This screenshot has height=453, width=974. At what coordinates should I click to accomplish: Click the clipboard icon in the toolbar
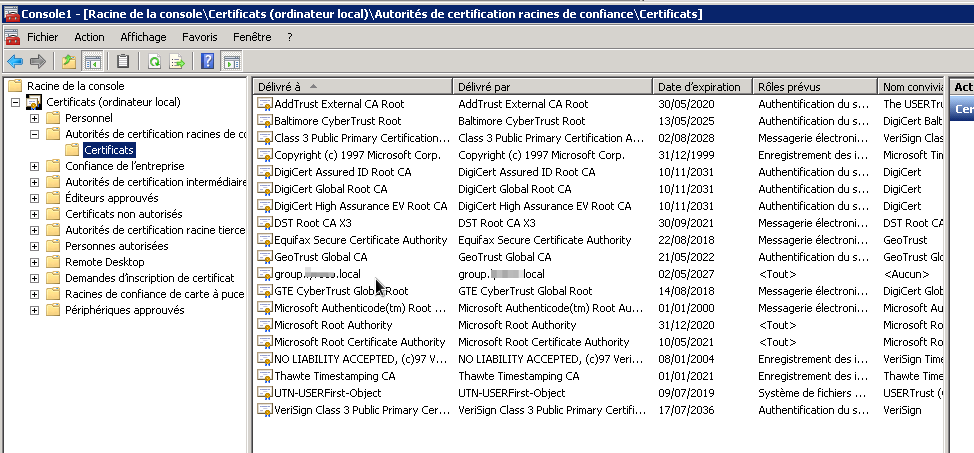123,61
